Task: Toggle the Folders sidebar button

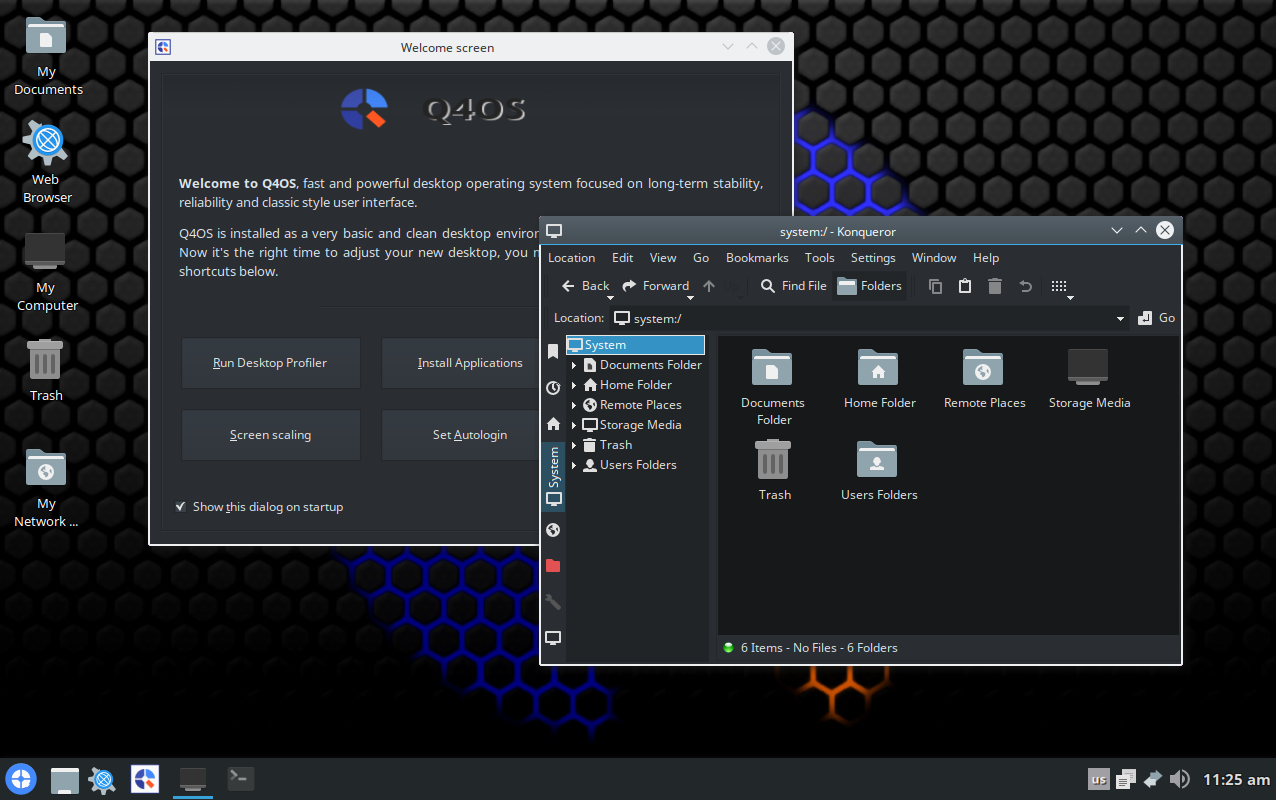Action: point(869,286)
